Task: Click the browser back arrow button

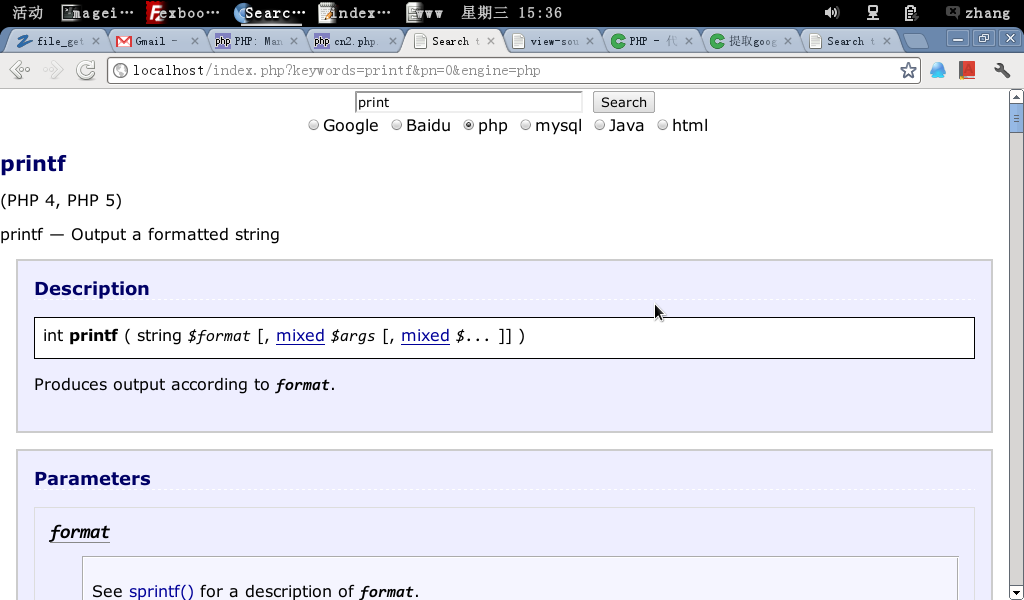Action: (19, 71)
